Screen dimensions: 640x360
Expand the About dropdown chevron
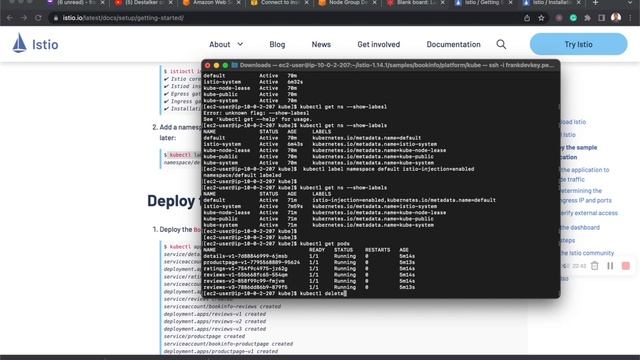pyautogui.click(x=240, y=44)
